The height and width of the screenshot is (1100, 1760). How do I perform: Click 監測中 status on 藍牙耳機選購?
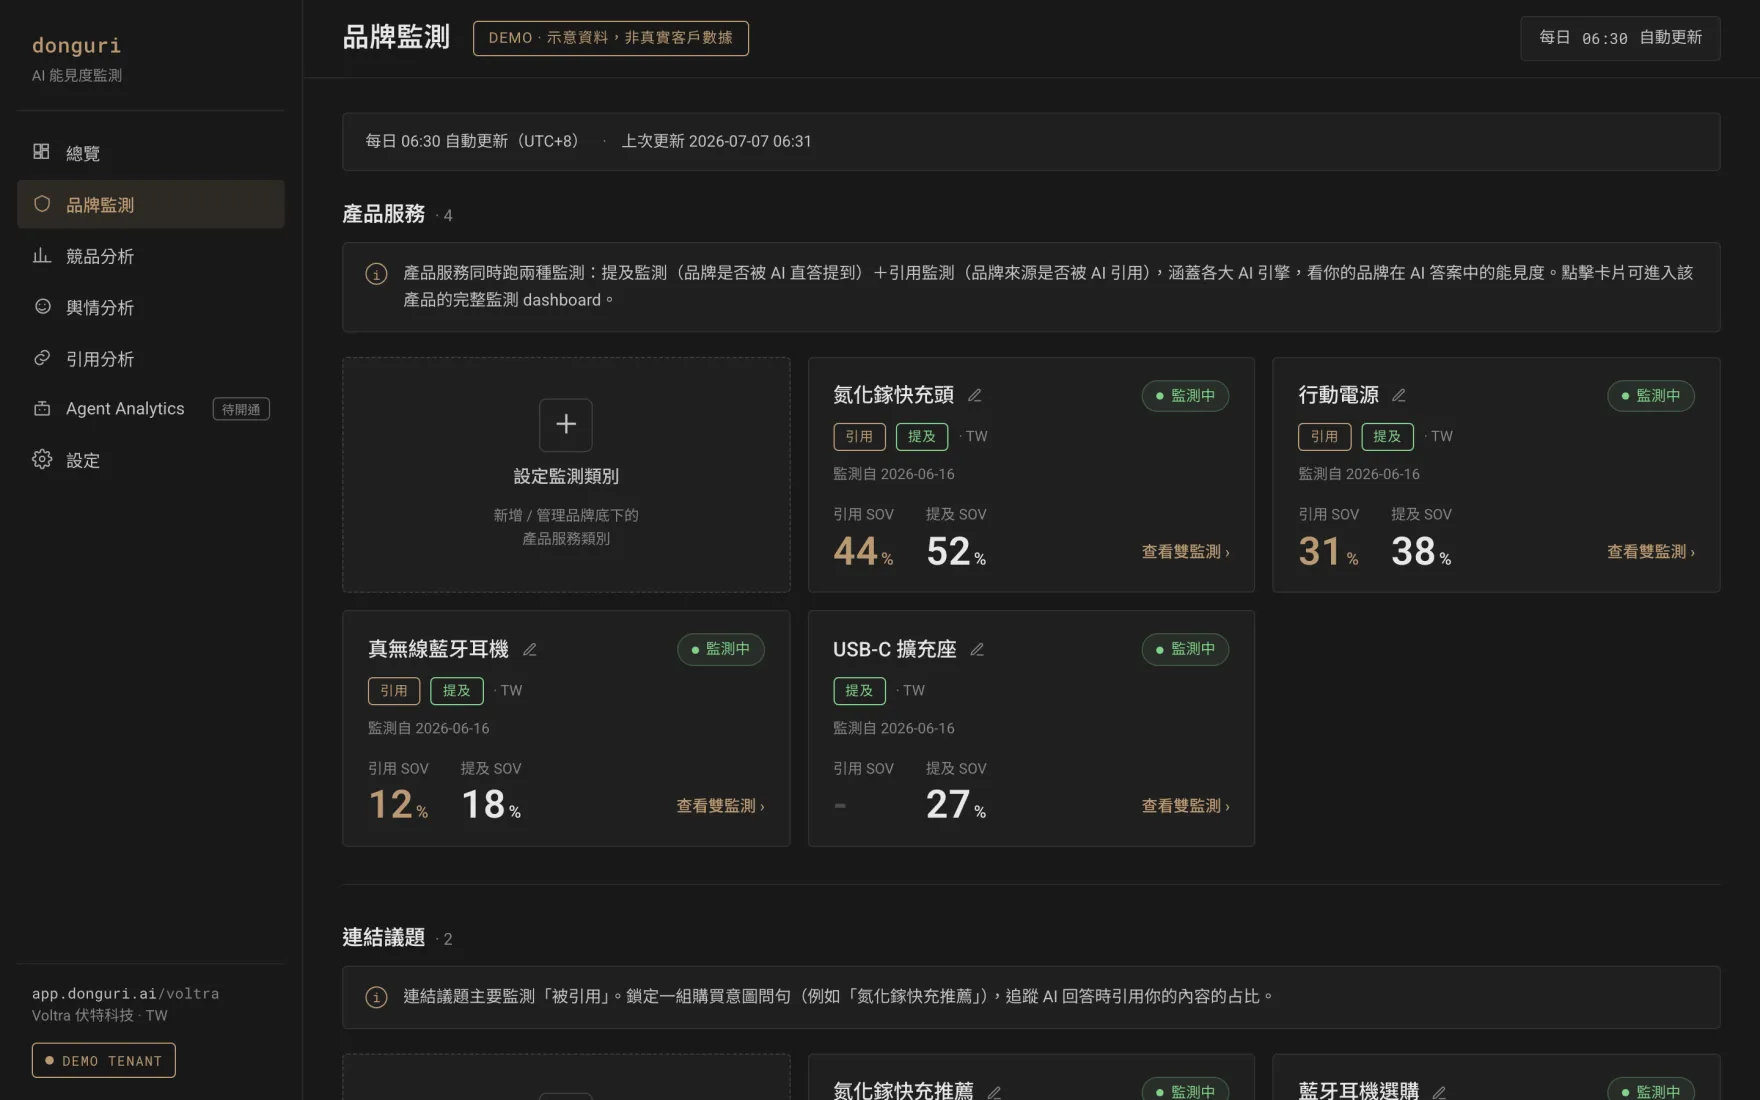[1650, 1090]
